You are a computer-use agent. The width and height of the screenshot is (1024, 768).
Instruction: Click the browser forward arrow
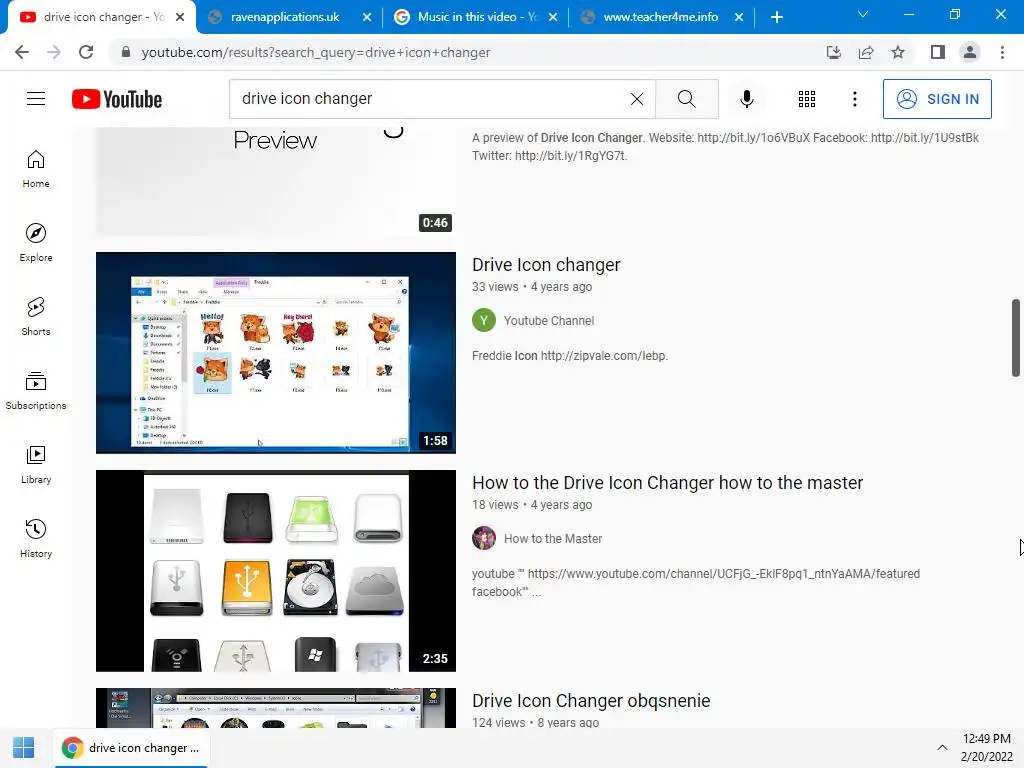coord(54,52)
